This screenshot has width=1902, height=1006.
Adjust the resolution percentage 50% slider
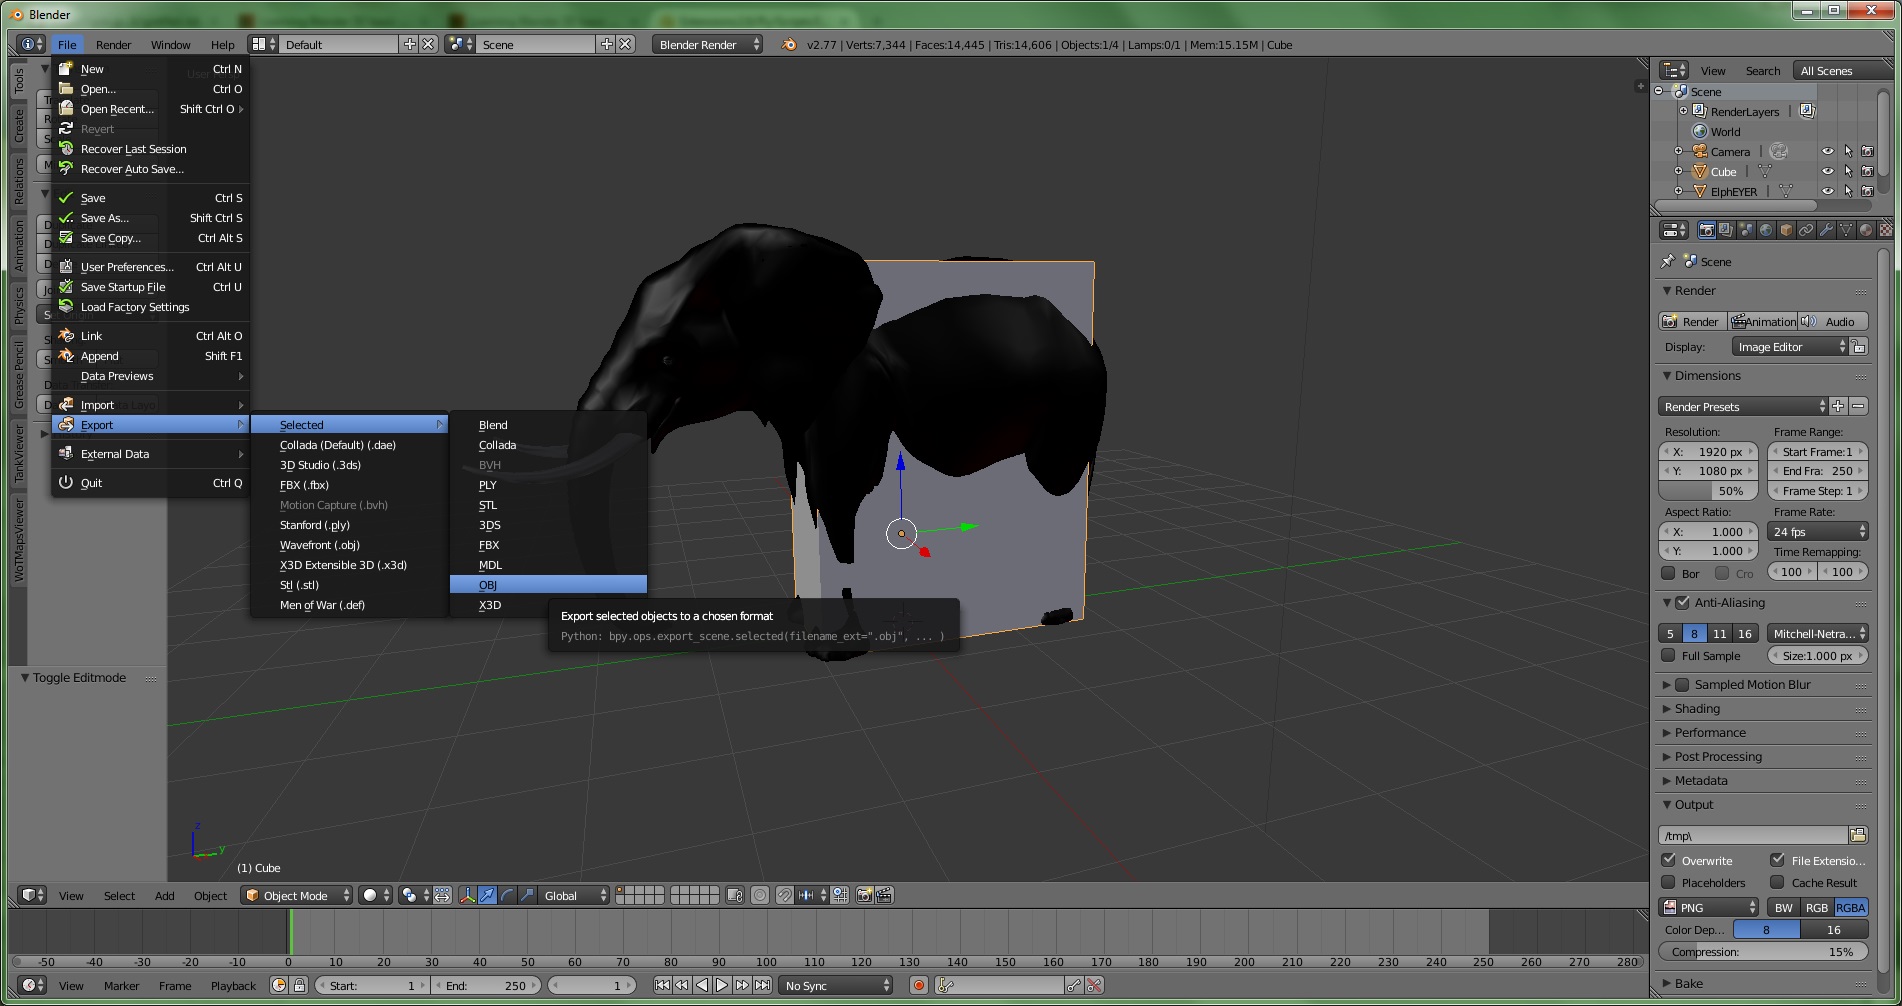pos(1708,490)
